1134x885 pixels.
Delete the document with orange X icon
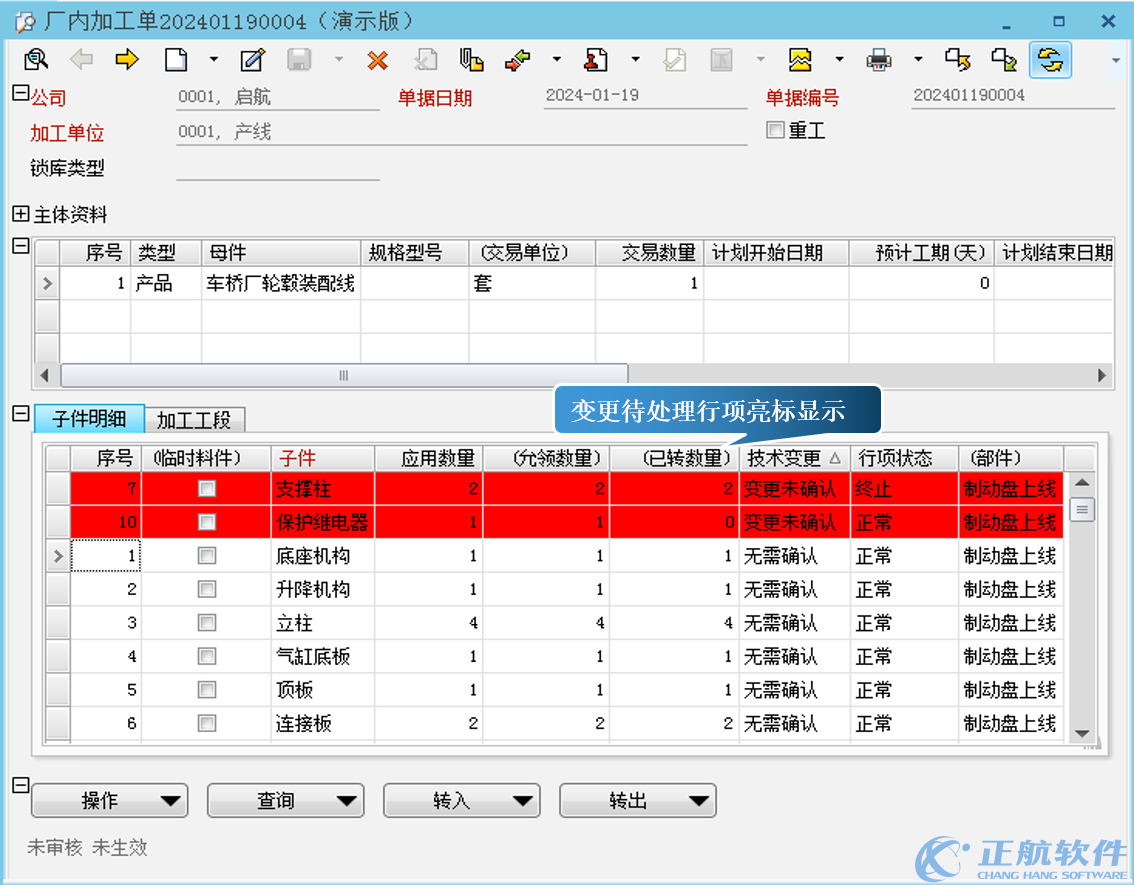pyautogui.click(x=378, y=60)
